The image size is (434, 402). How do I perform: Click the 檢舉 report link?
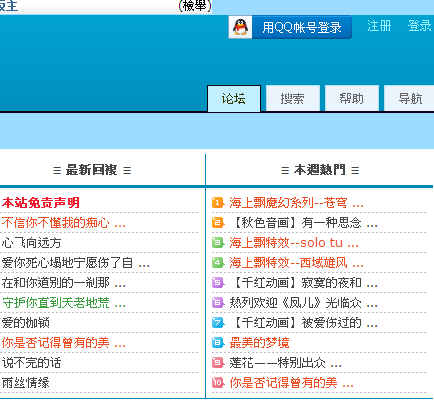click(195, 6)
